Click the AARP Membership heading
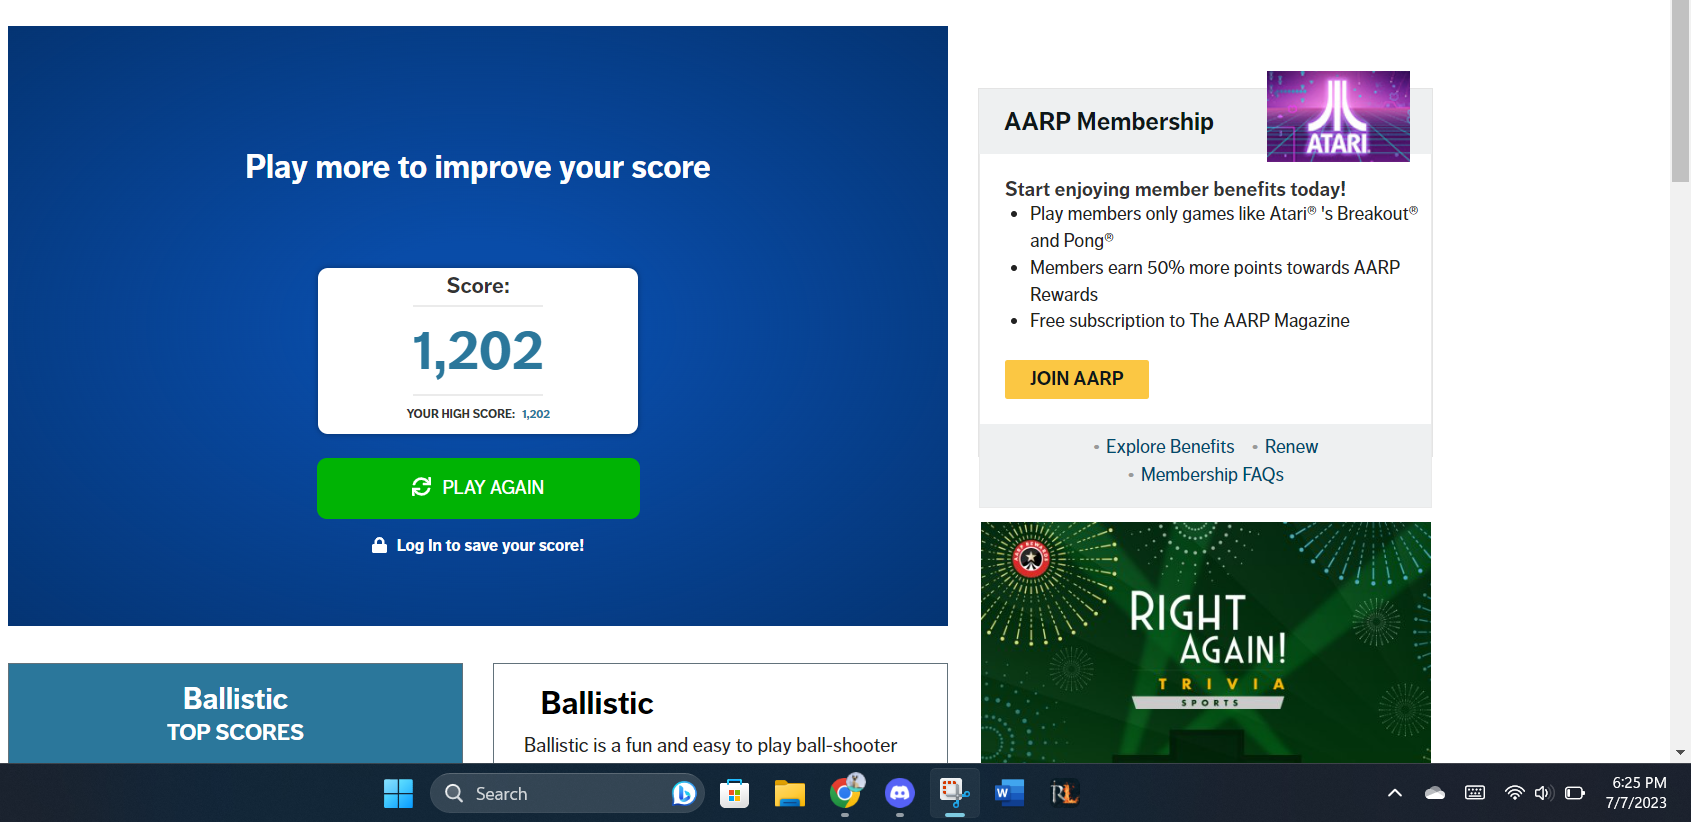1691x822 pixels. [x=1109, y=122]
